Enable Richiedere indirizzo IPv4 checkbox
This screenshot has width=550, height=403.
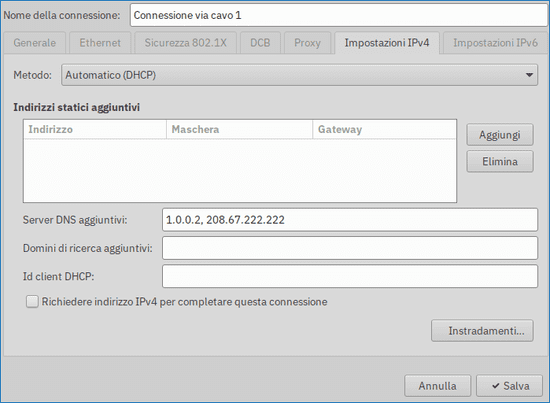tap(32, 302)
